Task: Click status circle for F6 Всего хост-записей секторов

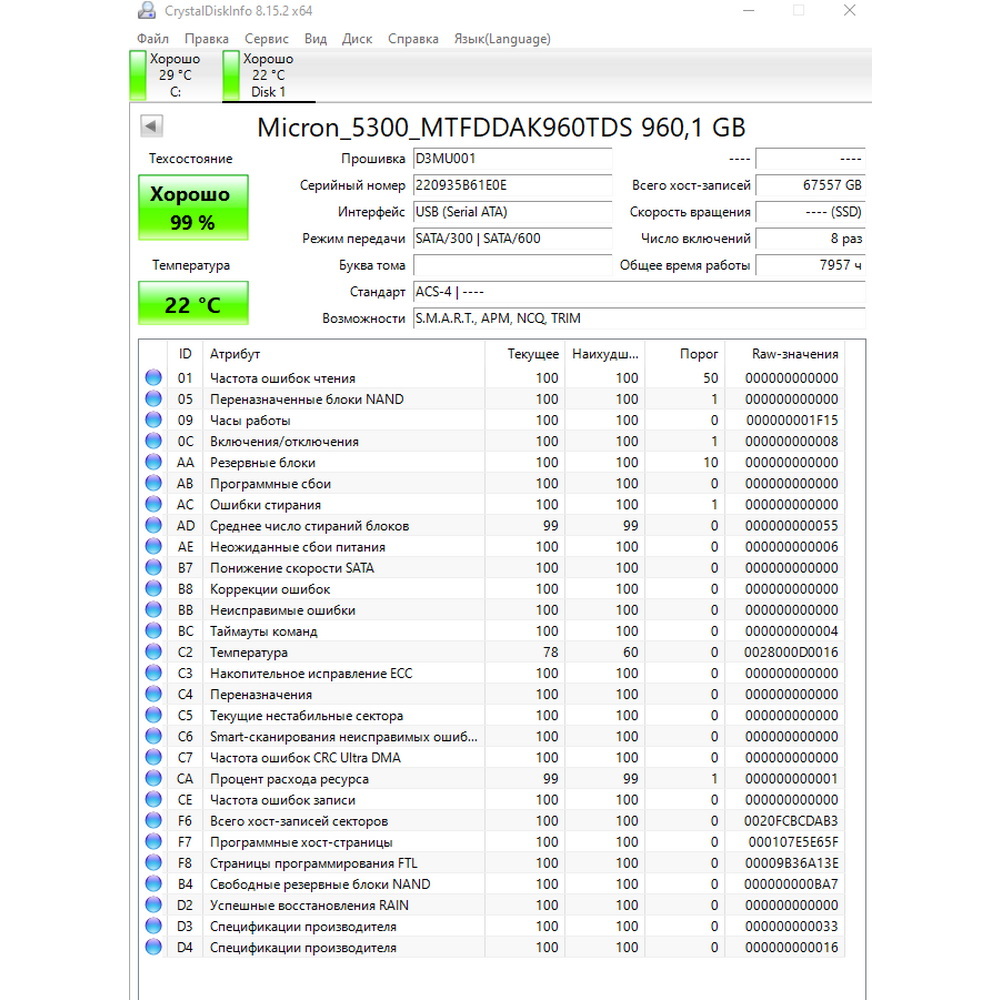Action: (x=154, y=821)
